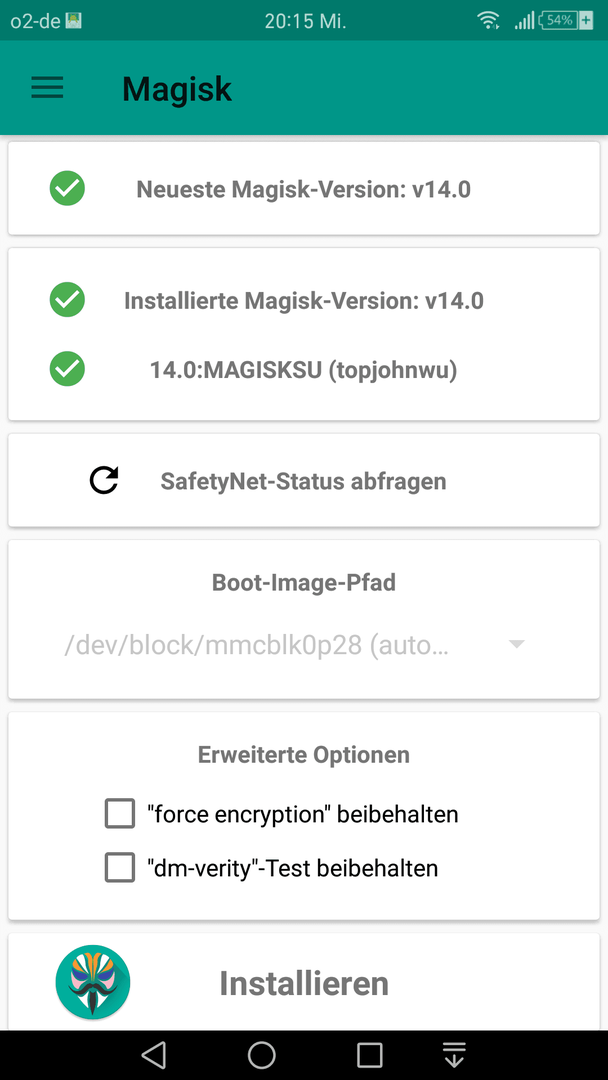Tap SafetyNet-Status abfragen
This screenshot has height=1080, width=608.
(304, 481)
